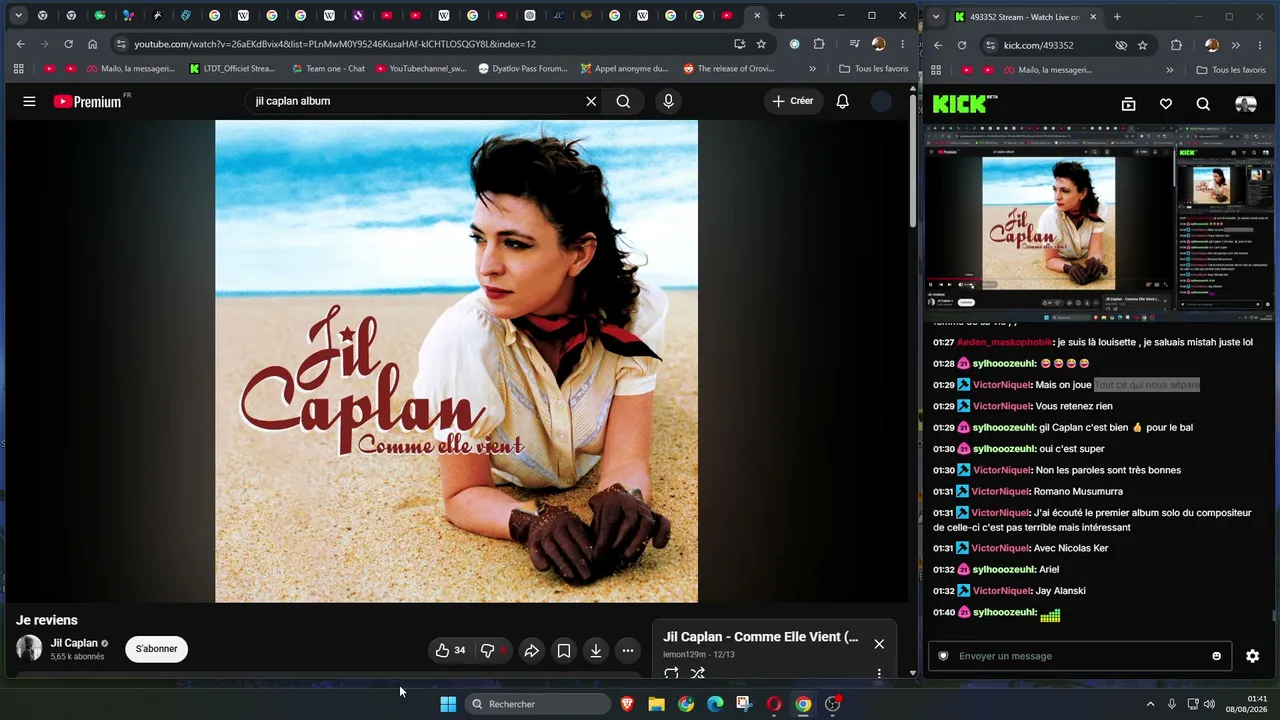
Task: Close the Jil Caplan playlist panel
Action: [x=879, y=644]
